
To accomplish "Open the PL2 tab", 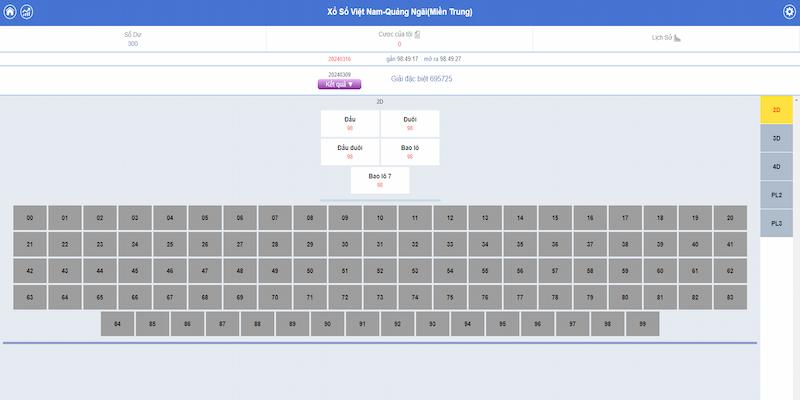I will [777, 194].
